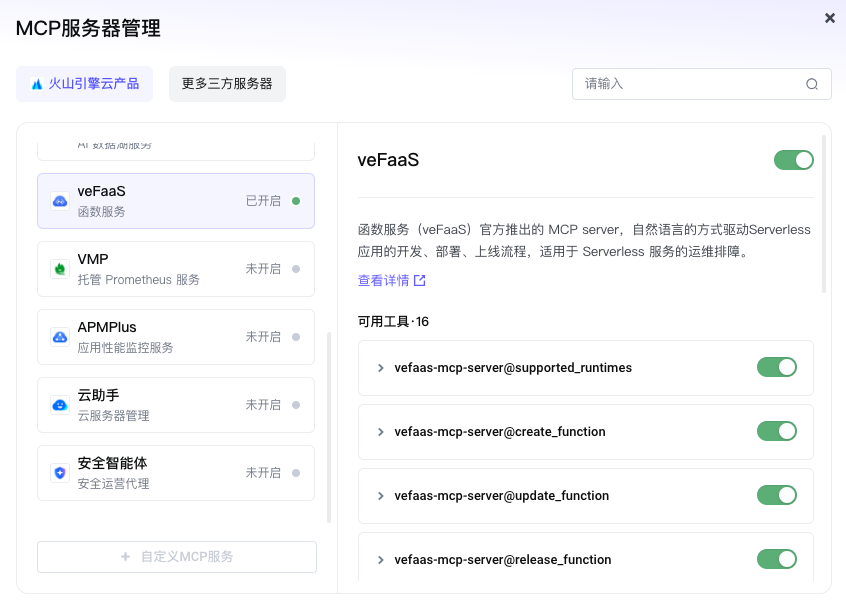The height and width of the screenshot is (610, 846).
Task: Click the external link icon beside 查看详情
Action: pos(419,280)
